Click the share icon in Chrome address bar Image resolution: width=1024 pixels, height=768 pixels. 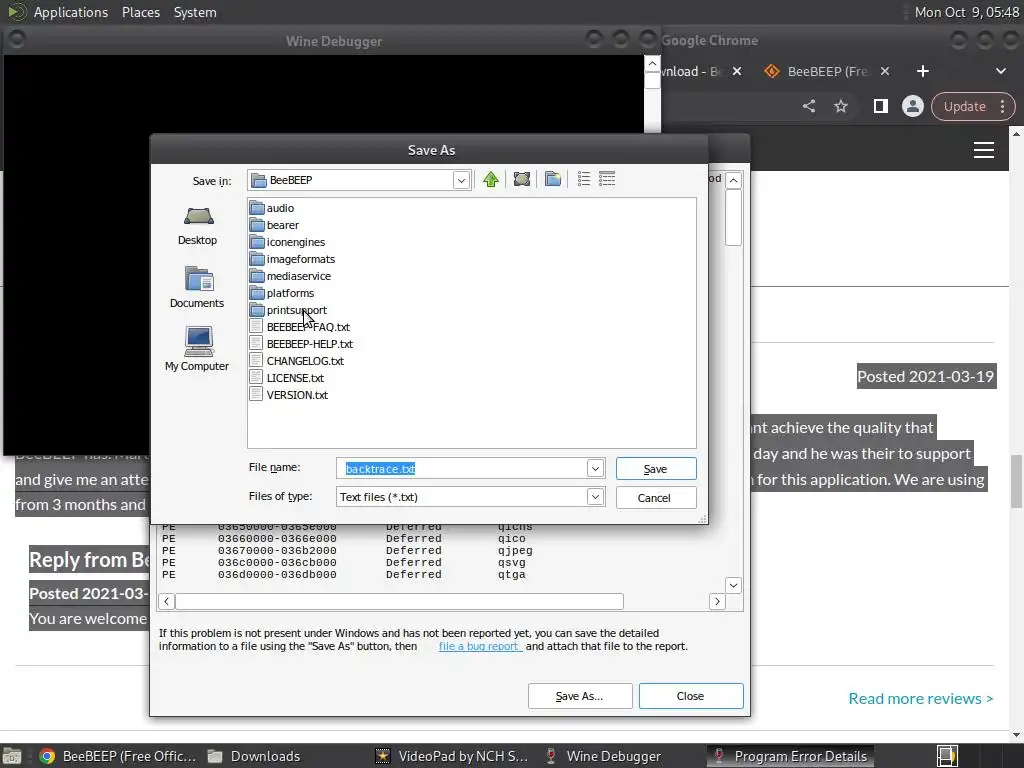(809, 106)
